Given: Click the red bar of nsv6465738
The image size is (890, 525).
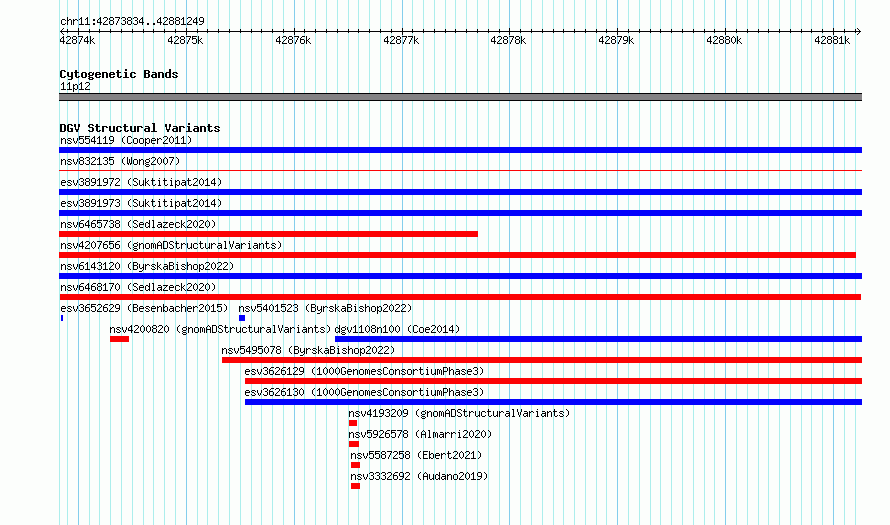Looking at the screenshot, I should click(268, 234).
